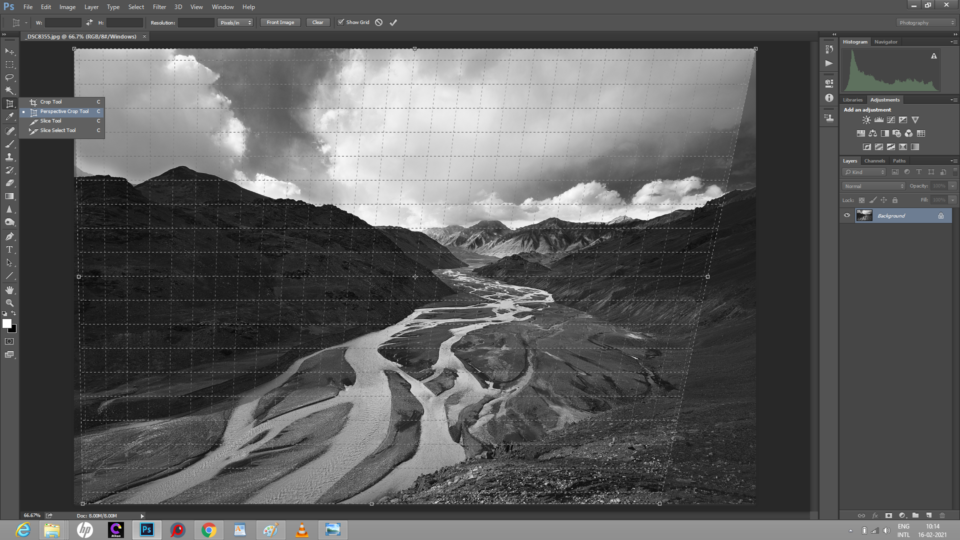This screenshot has width=960, height=540.
Task: Toggle lock all
Action: point(895,200)
